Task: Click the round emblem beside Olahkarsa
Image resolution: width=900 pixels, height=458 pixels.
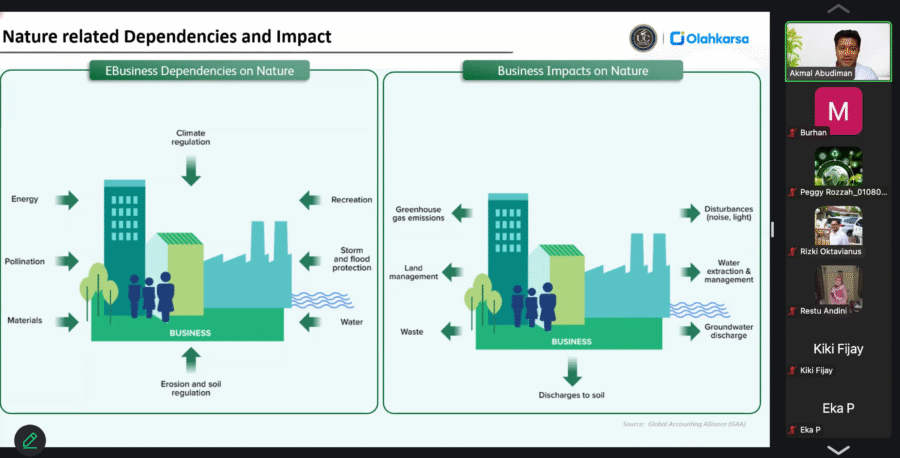Action: click(642, 39)
